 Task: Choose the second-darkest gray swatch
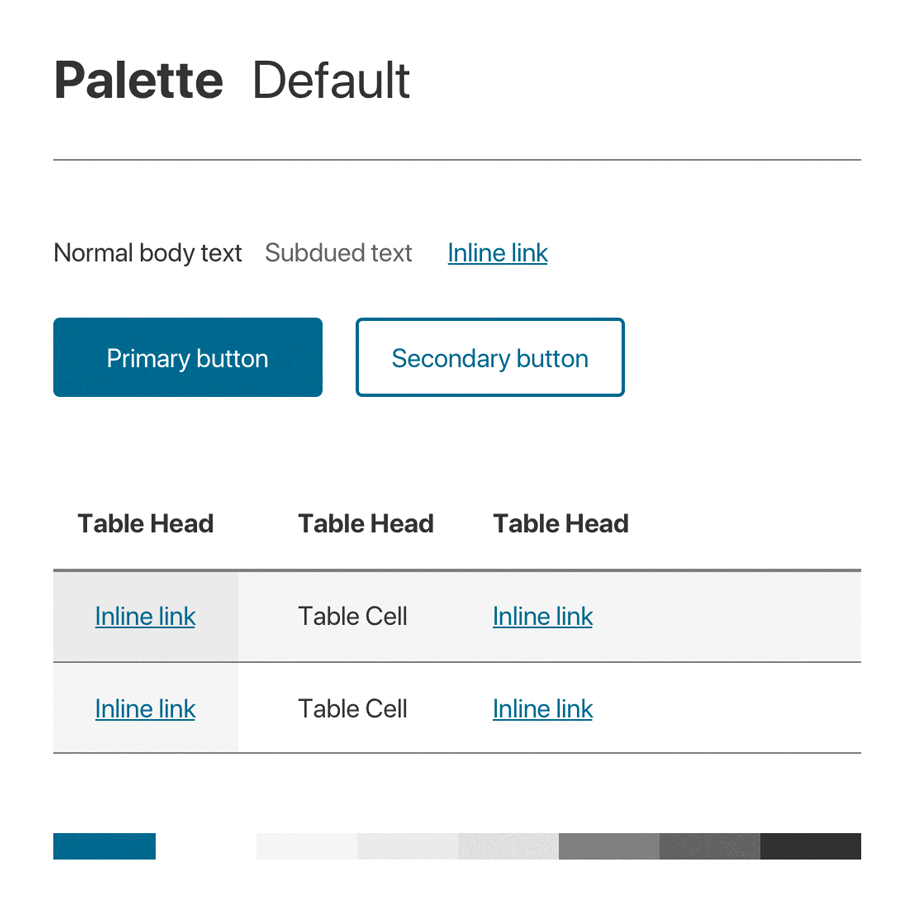(x=710, y=846)
